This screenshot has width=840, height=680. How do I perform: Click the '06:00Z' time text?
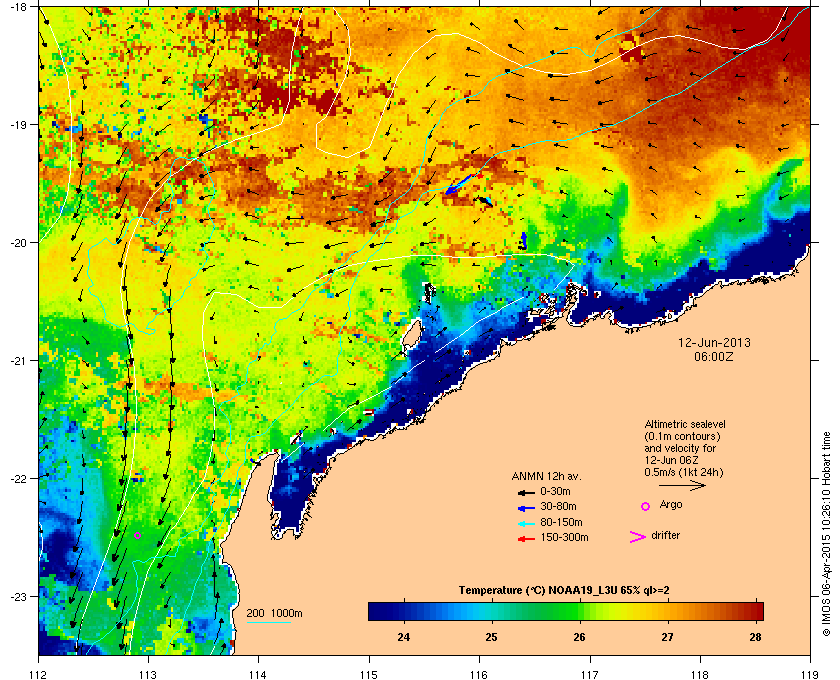coord(714,356)
